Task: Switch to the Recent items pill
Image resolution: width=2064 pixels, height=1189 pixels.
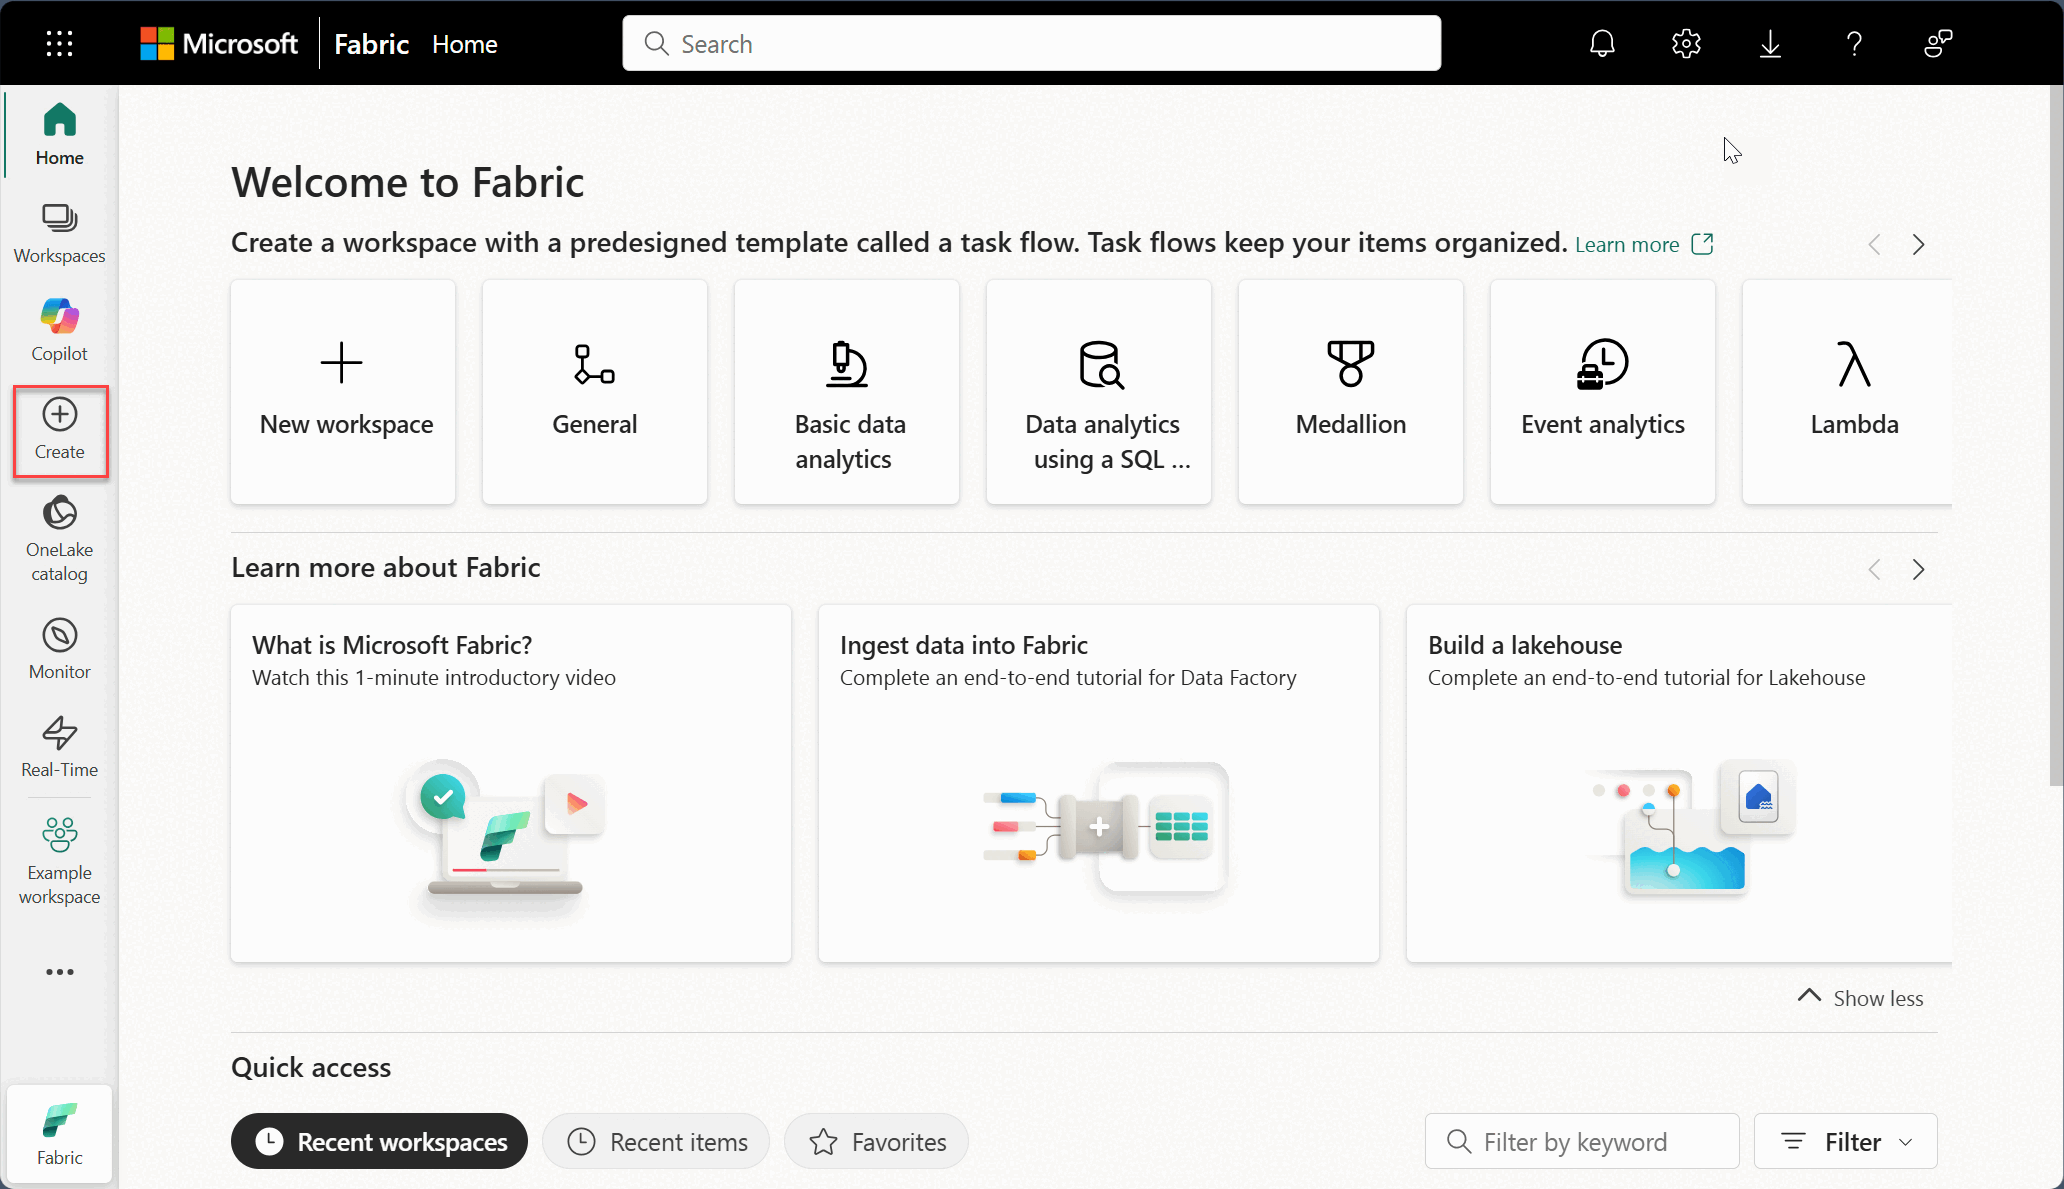Action: pyautogui.click(x=656, y=1141)
